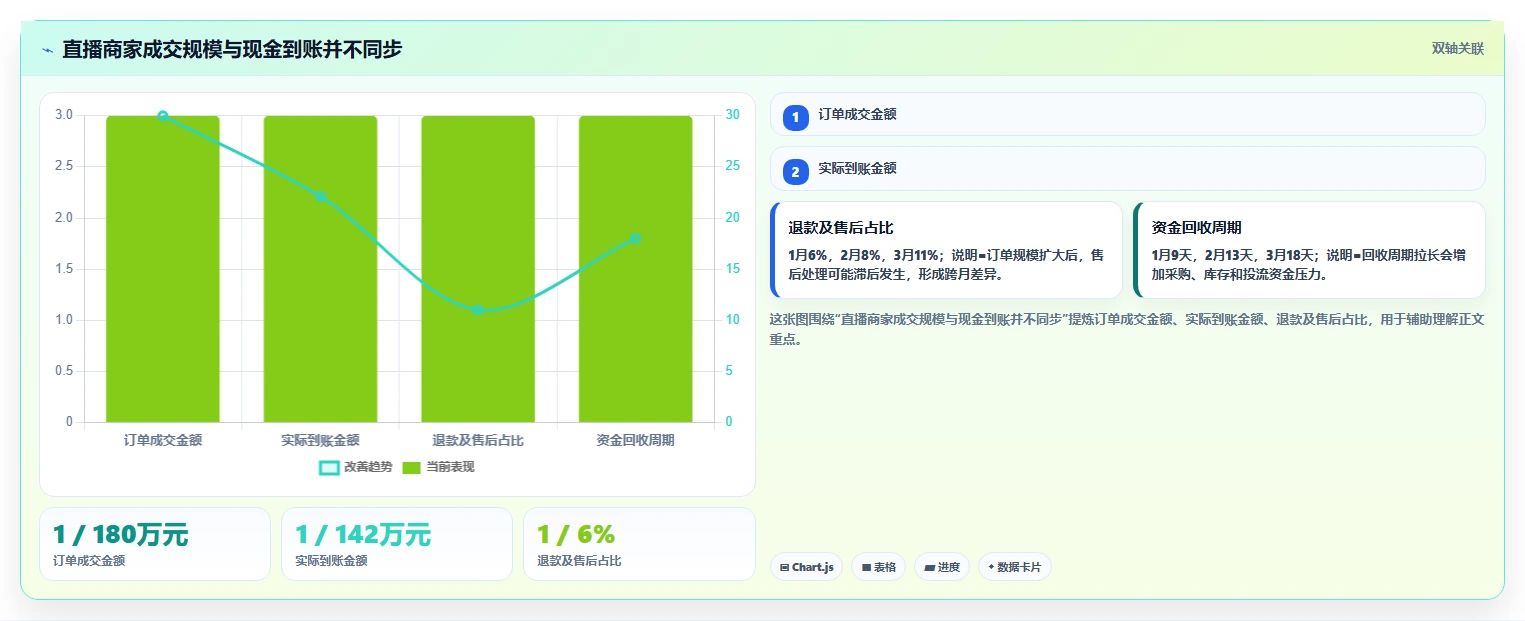Click the 资金回收周期 x-axis label
The width and height of the screenshot is (1525, 621).
[635, 440]
